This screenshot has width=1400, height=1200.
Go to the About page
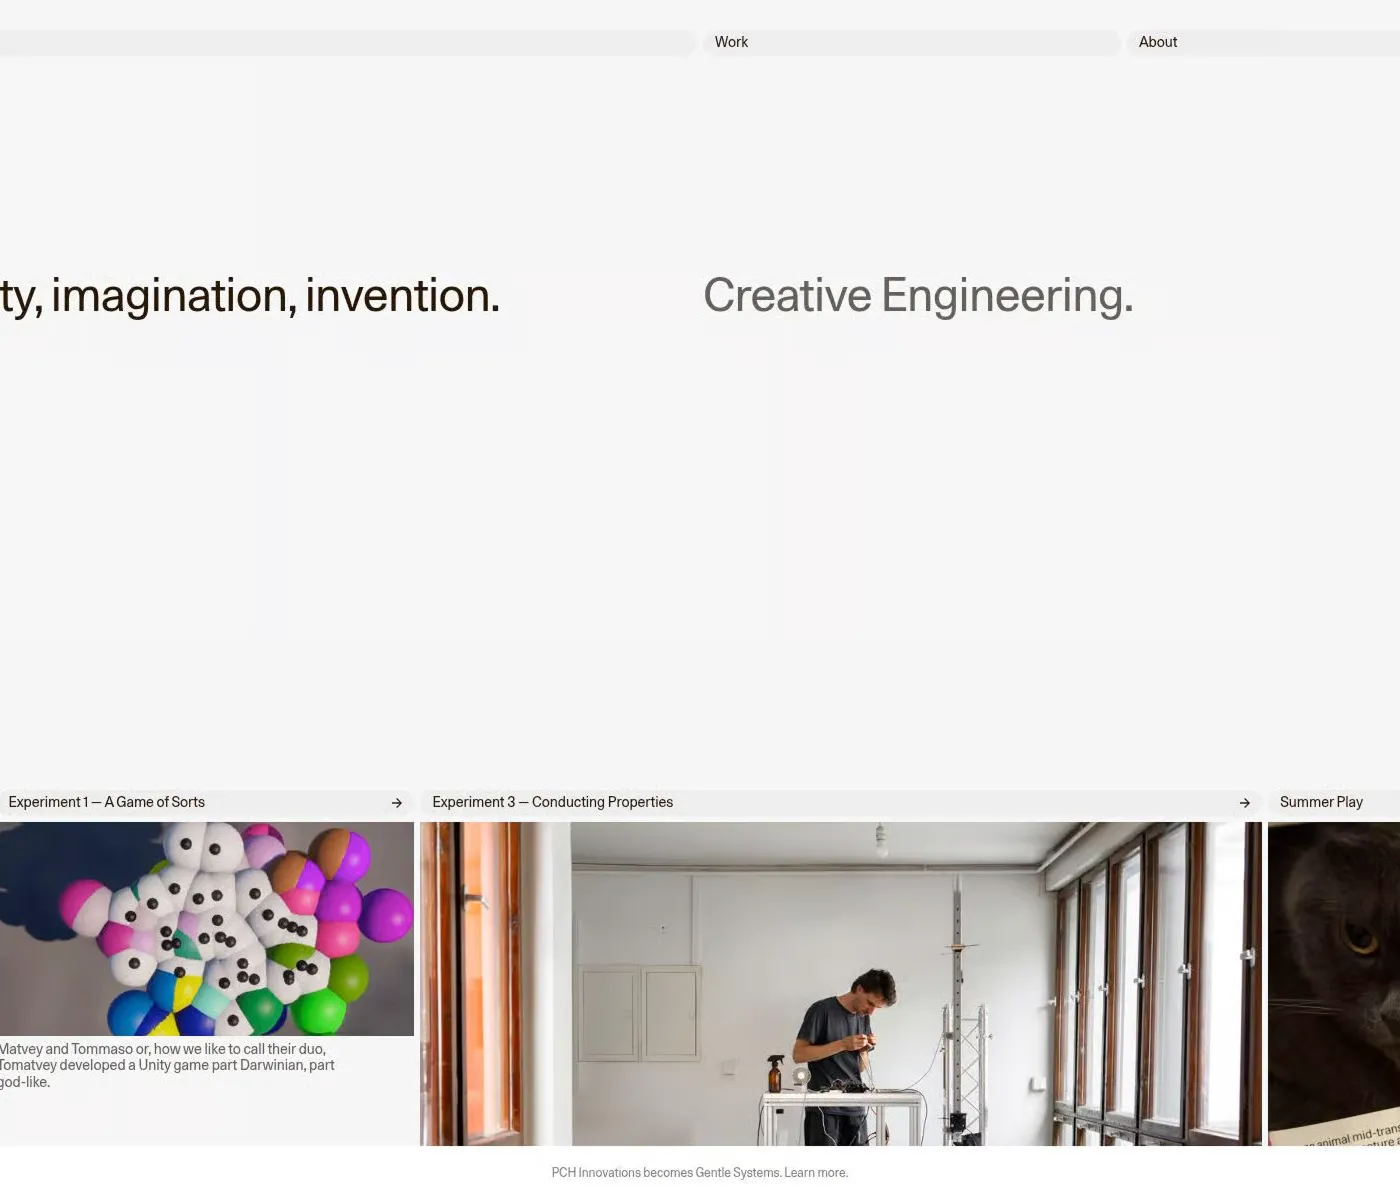click(1157, 42)
